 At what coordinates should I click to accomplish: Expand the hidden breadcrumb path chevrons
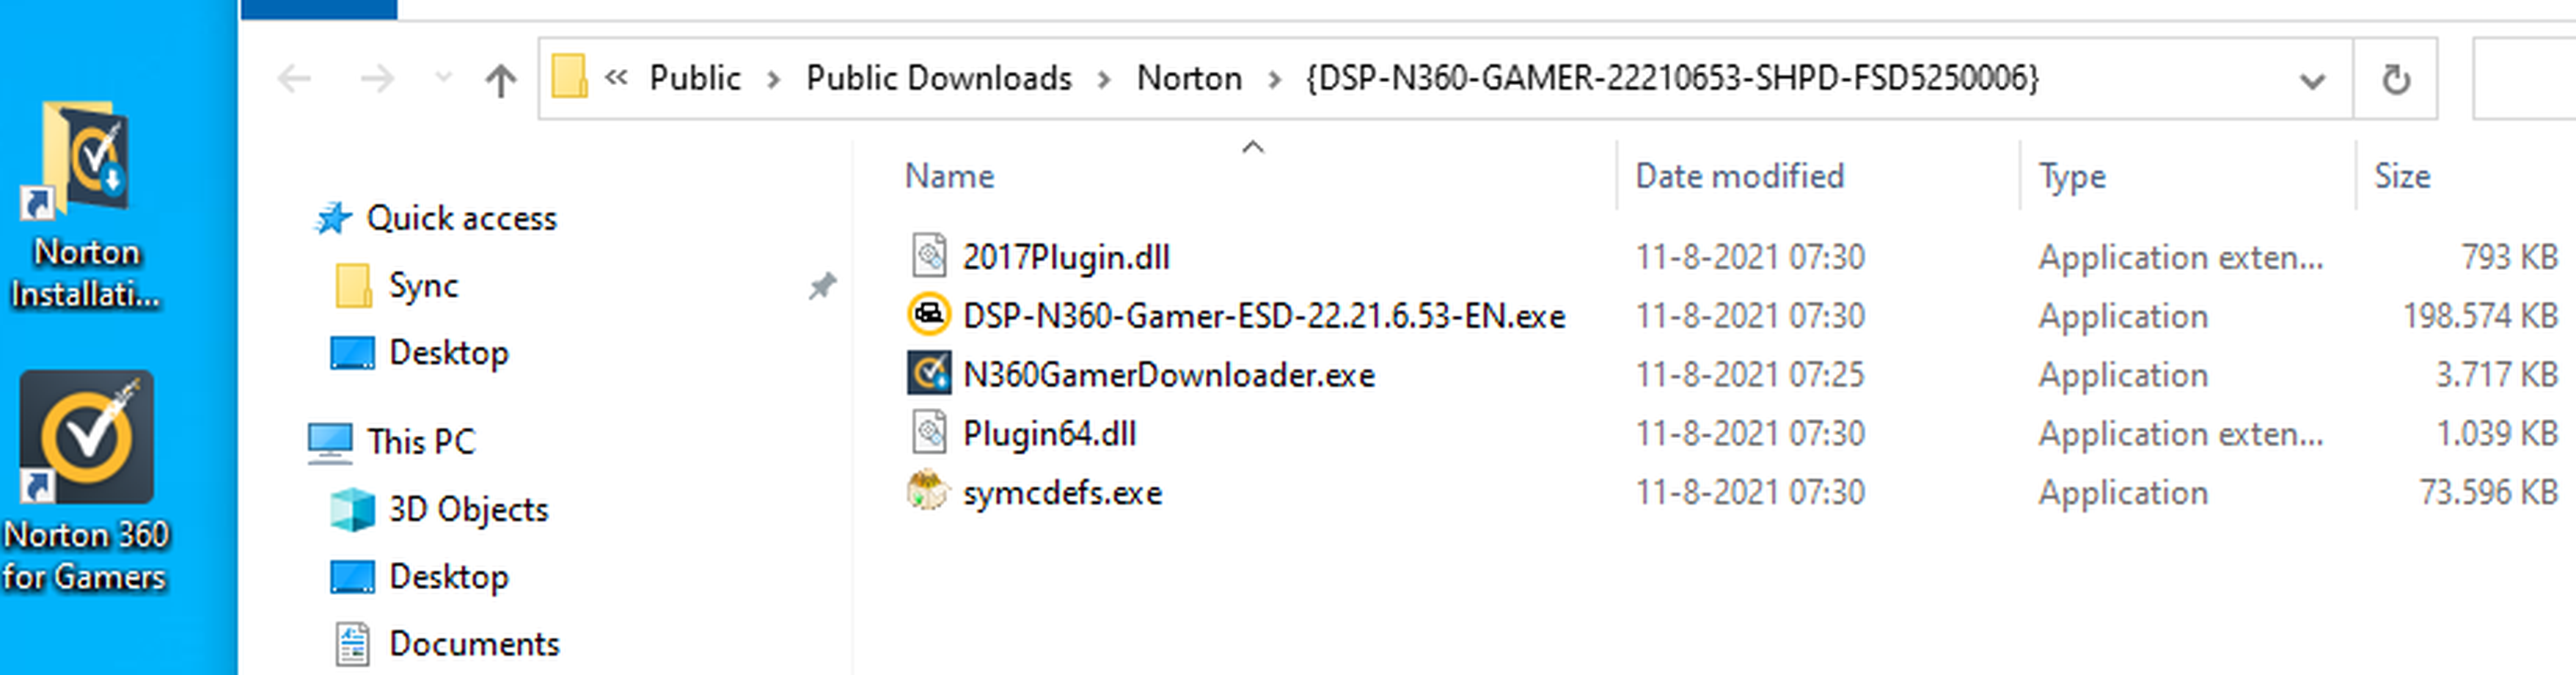(x=616, y=77)
